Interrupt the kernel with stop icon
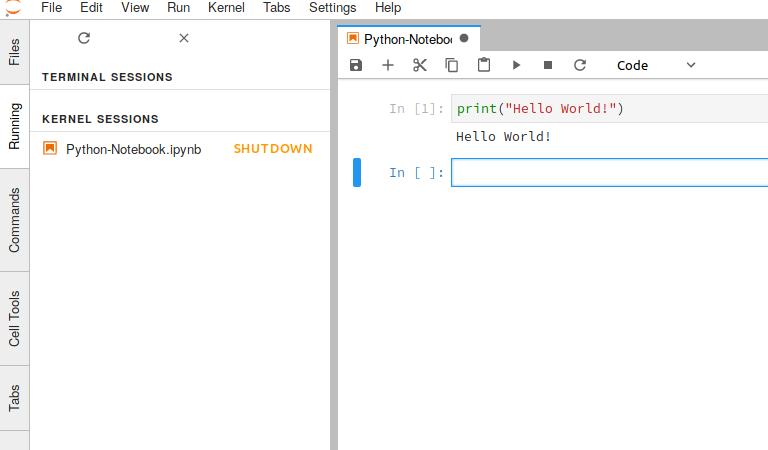This screenshot has width=768, height=450. (548, 65)
